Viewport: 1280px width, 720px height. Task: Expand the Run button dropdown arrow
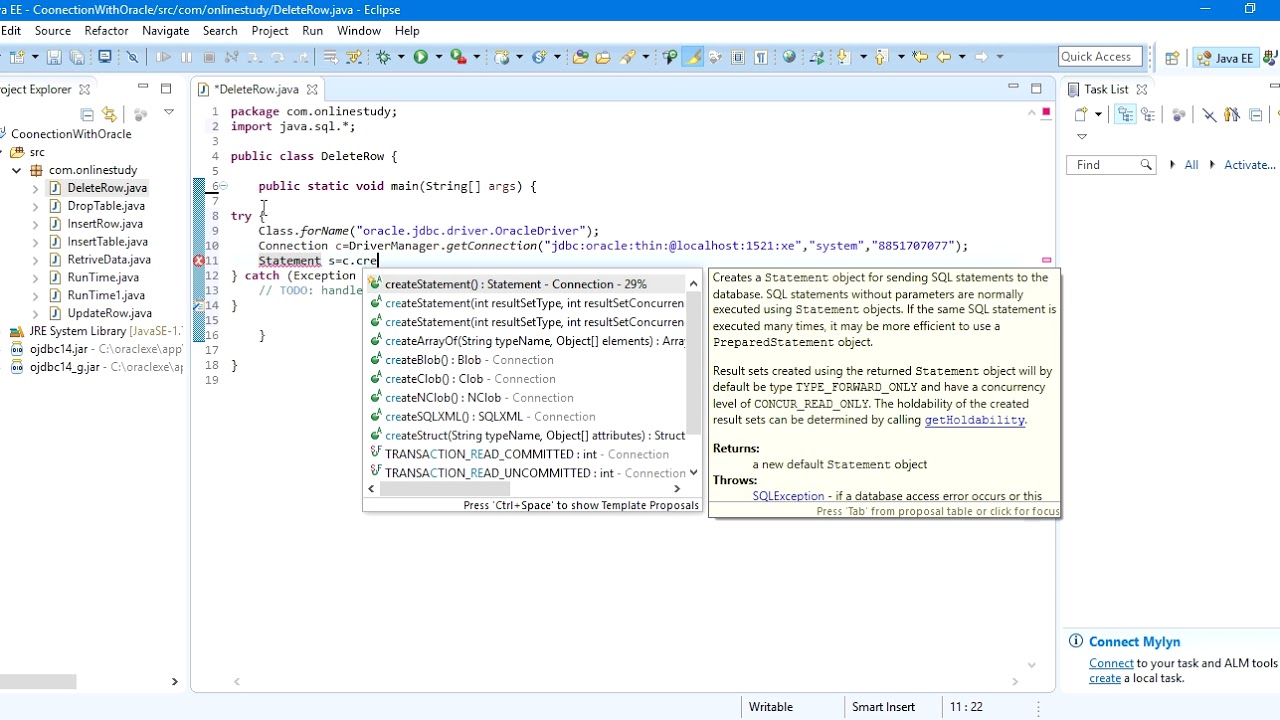coord(437,57)
